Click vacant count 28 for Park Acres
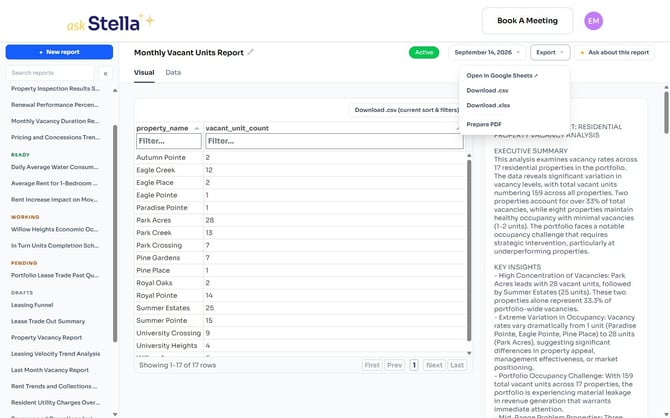The image size is (670, 418). (x=209, y=221)
